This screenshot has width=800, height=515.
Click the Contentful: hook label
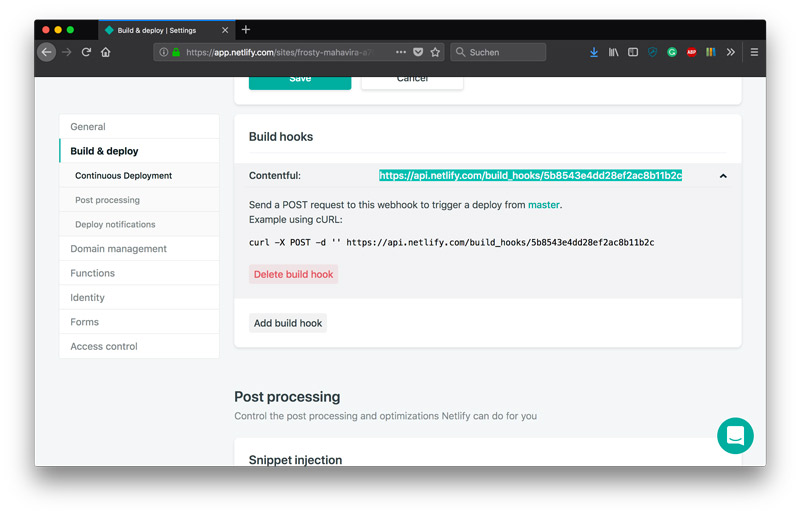point(275,176)
